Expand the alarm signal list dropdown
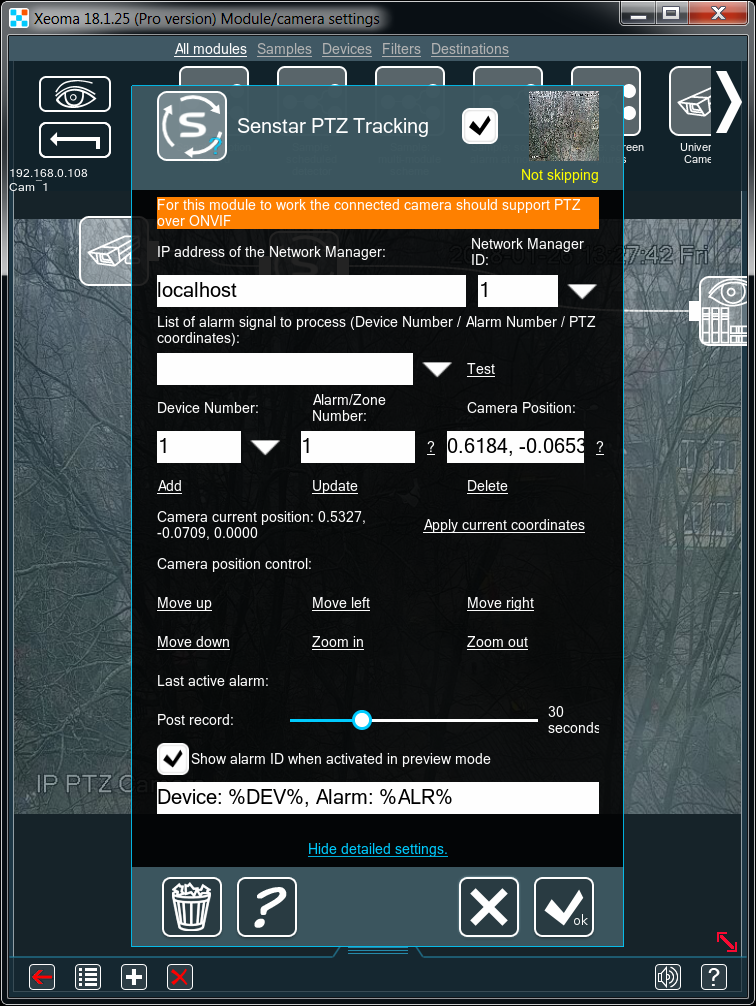This screenshot has width=756, height=1006. coord(437,369)
